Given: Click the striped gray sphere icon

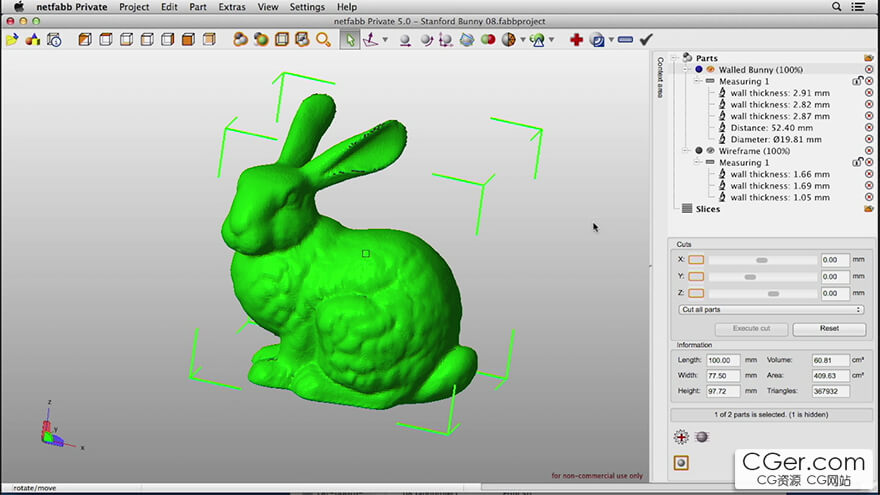Looking at the screenshot, I should click(x=702, y=437).
